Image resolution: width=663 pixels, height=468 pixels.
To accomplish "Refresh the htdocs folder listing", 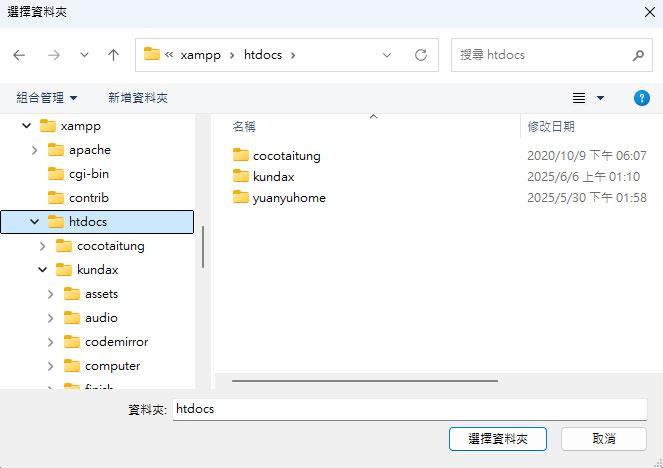I will tap(421, 55).
